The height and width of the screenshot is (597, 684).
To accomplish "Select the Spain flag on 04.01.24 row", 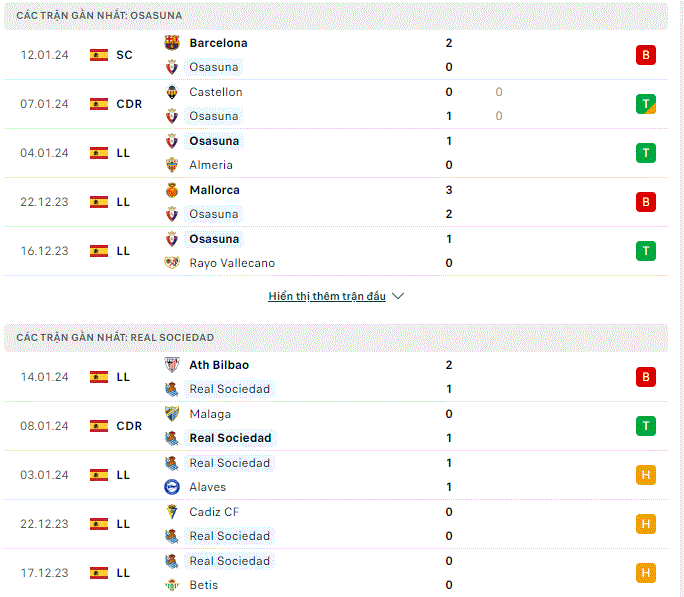I will click(x=99, y=153).
